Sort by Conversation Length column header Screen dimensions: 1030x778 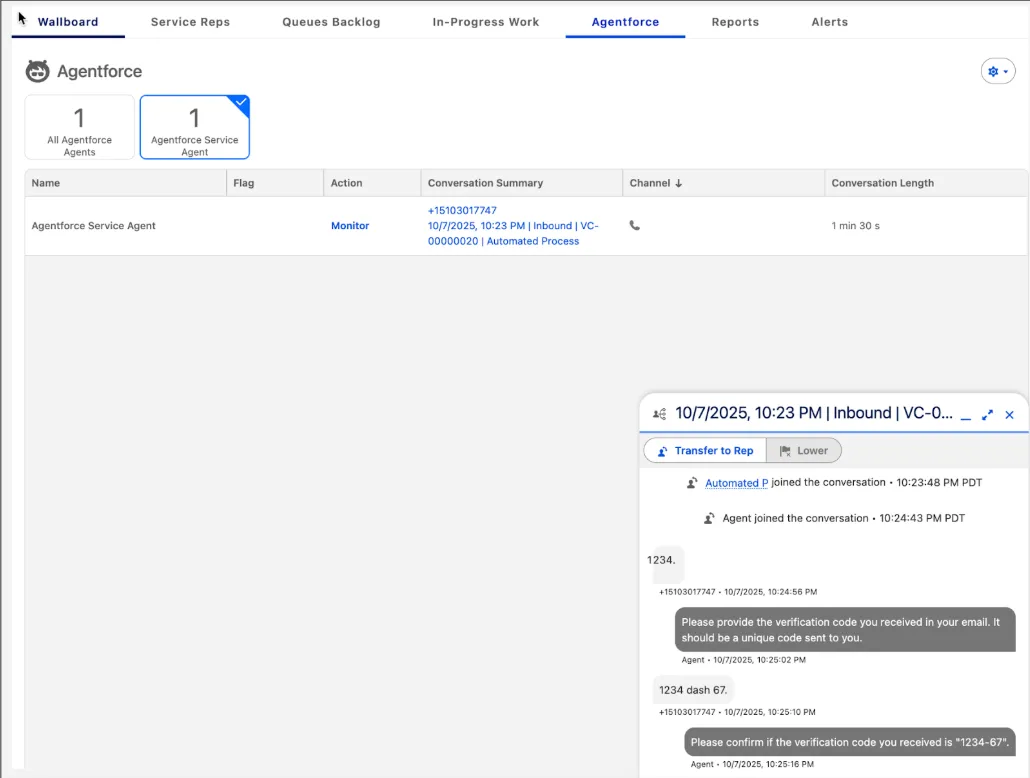[x=882, y=183]
